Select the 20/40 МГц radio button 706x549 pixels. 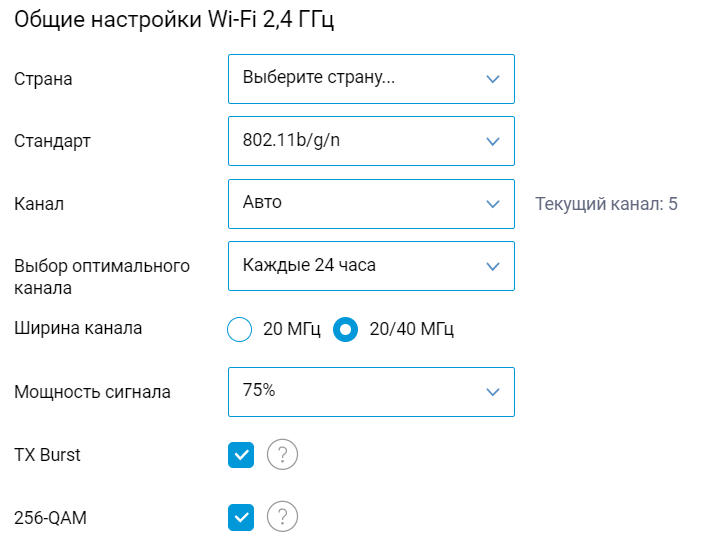[x=346, y=329]
